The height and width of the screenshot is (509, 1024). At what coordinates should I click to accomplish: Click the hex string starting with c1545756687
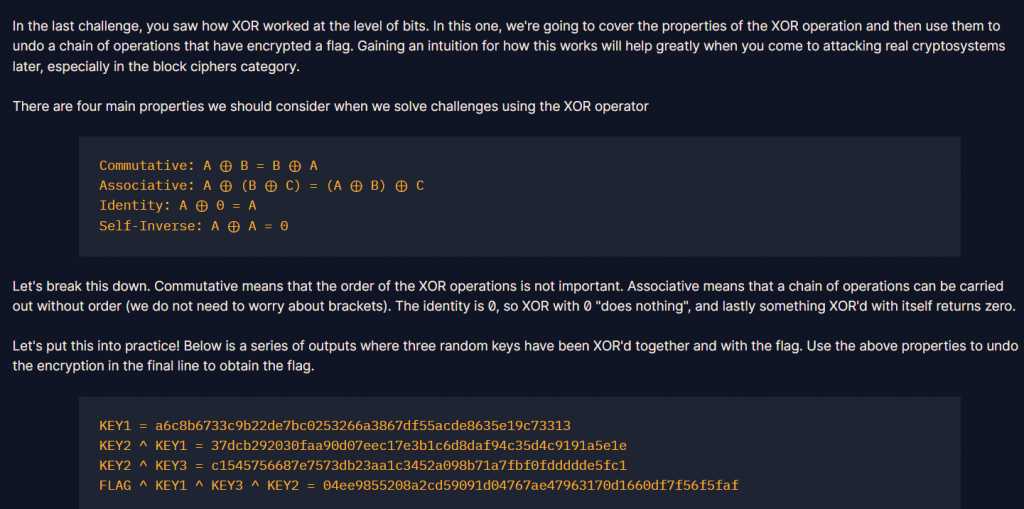point(419,466)
